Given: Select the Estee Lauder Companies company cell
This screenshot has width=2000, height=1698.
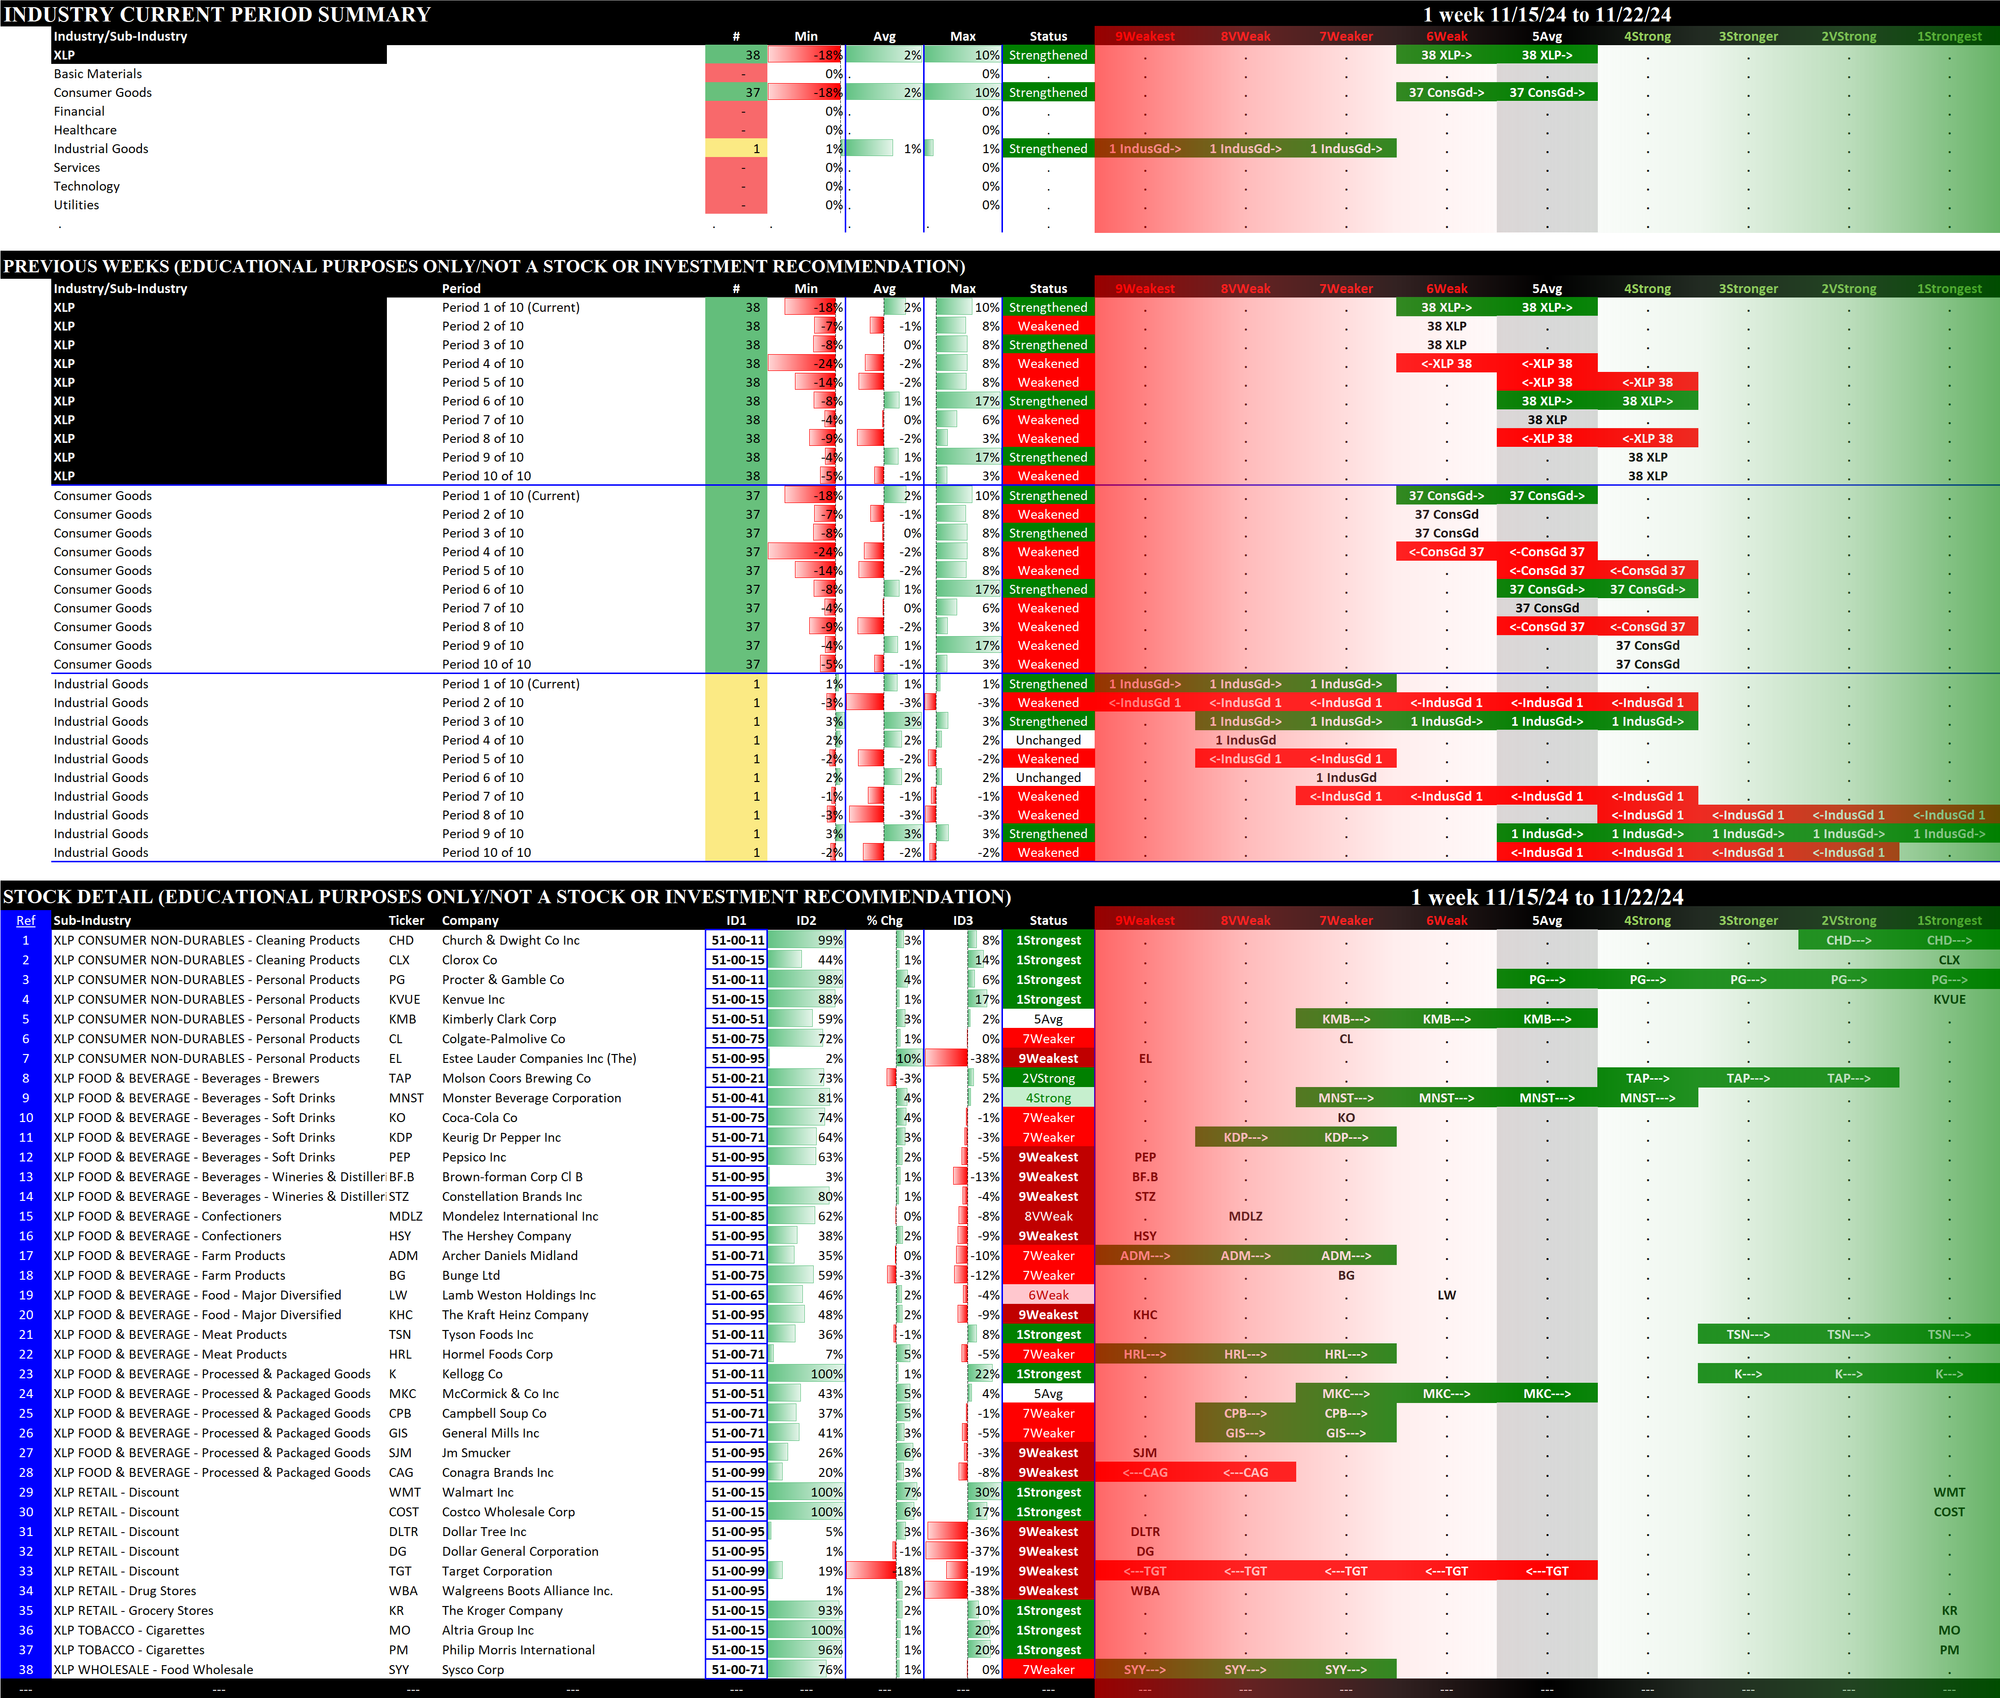Looking at the screenshot, I should tap(539, 1059).
